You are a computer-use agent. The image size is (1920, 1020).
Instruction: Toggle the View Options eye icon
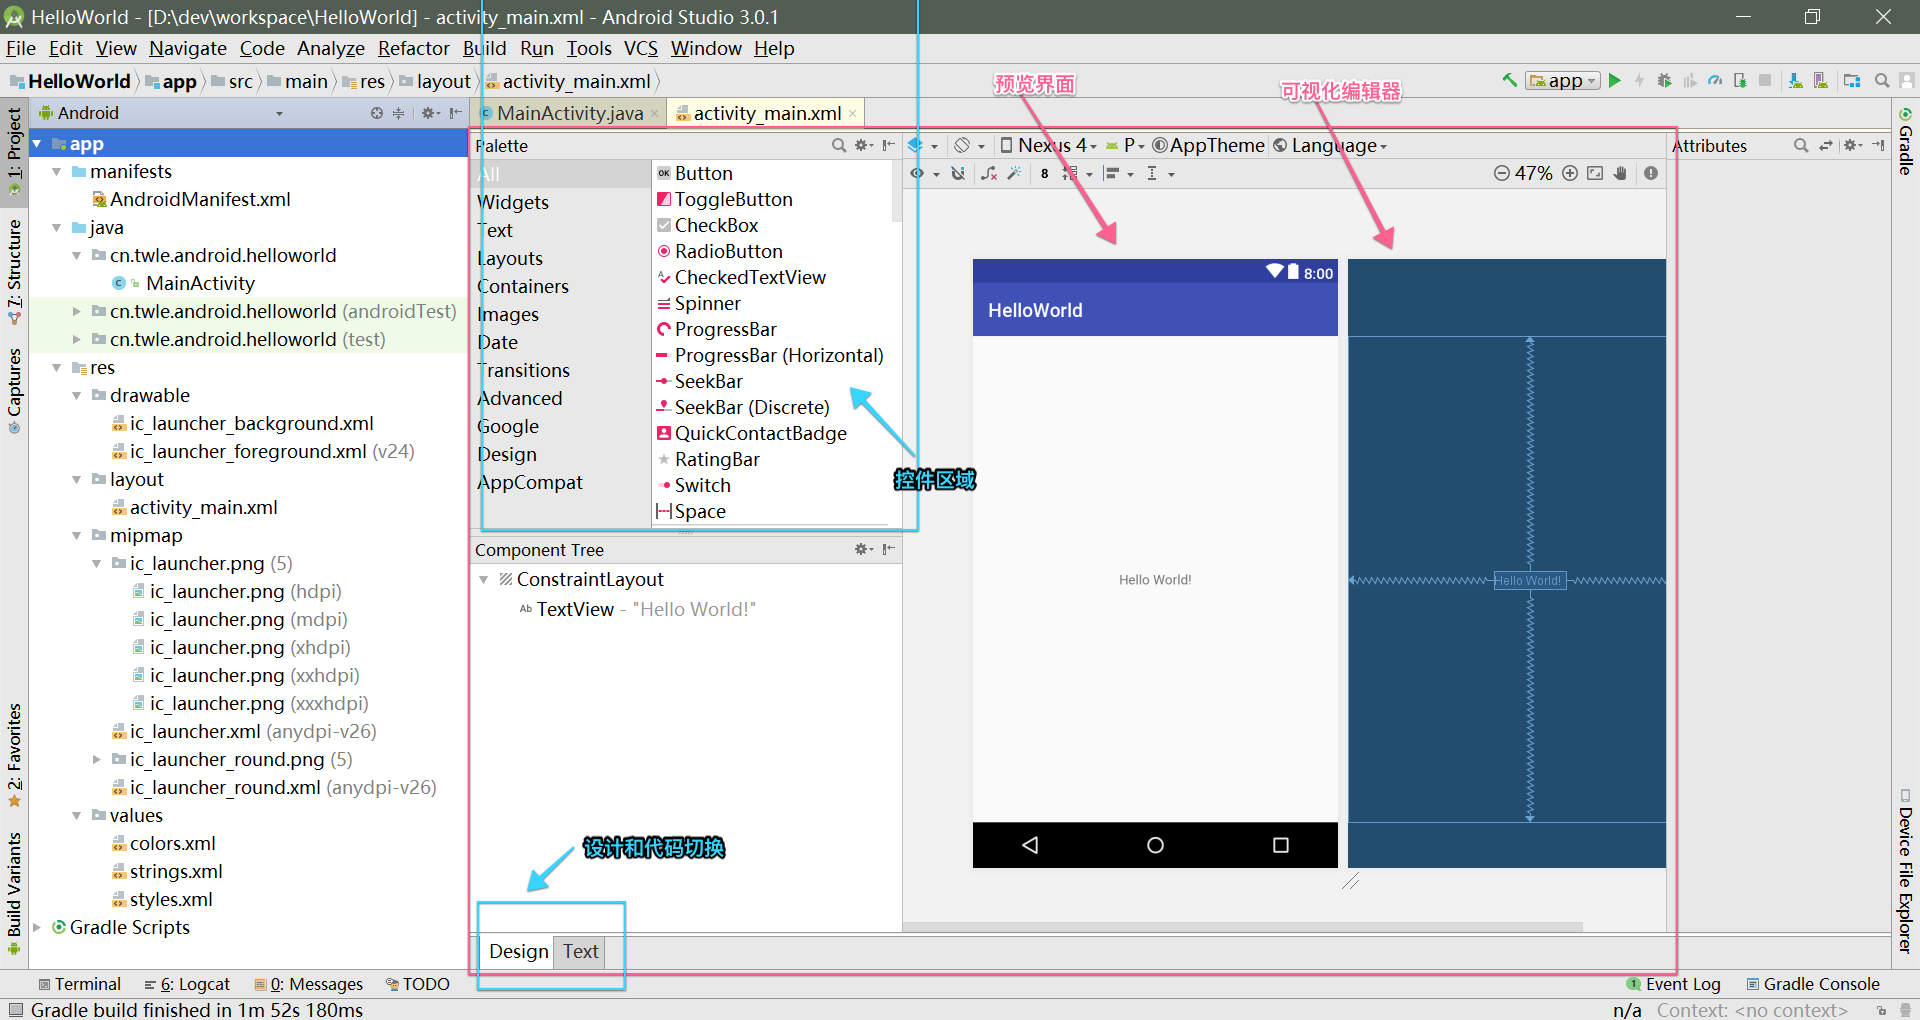[x=917, y=173]
